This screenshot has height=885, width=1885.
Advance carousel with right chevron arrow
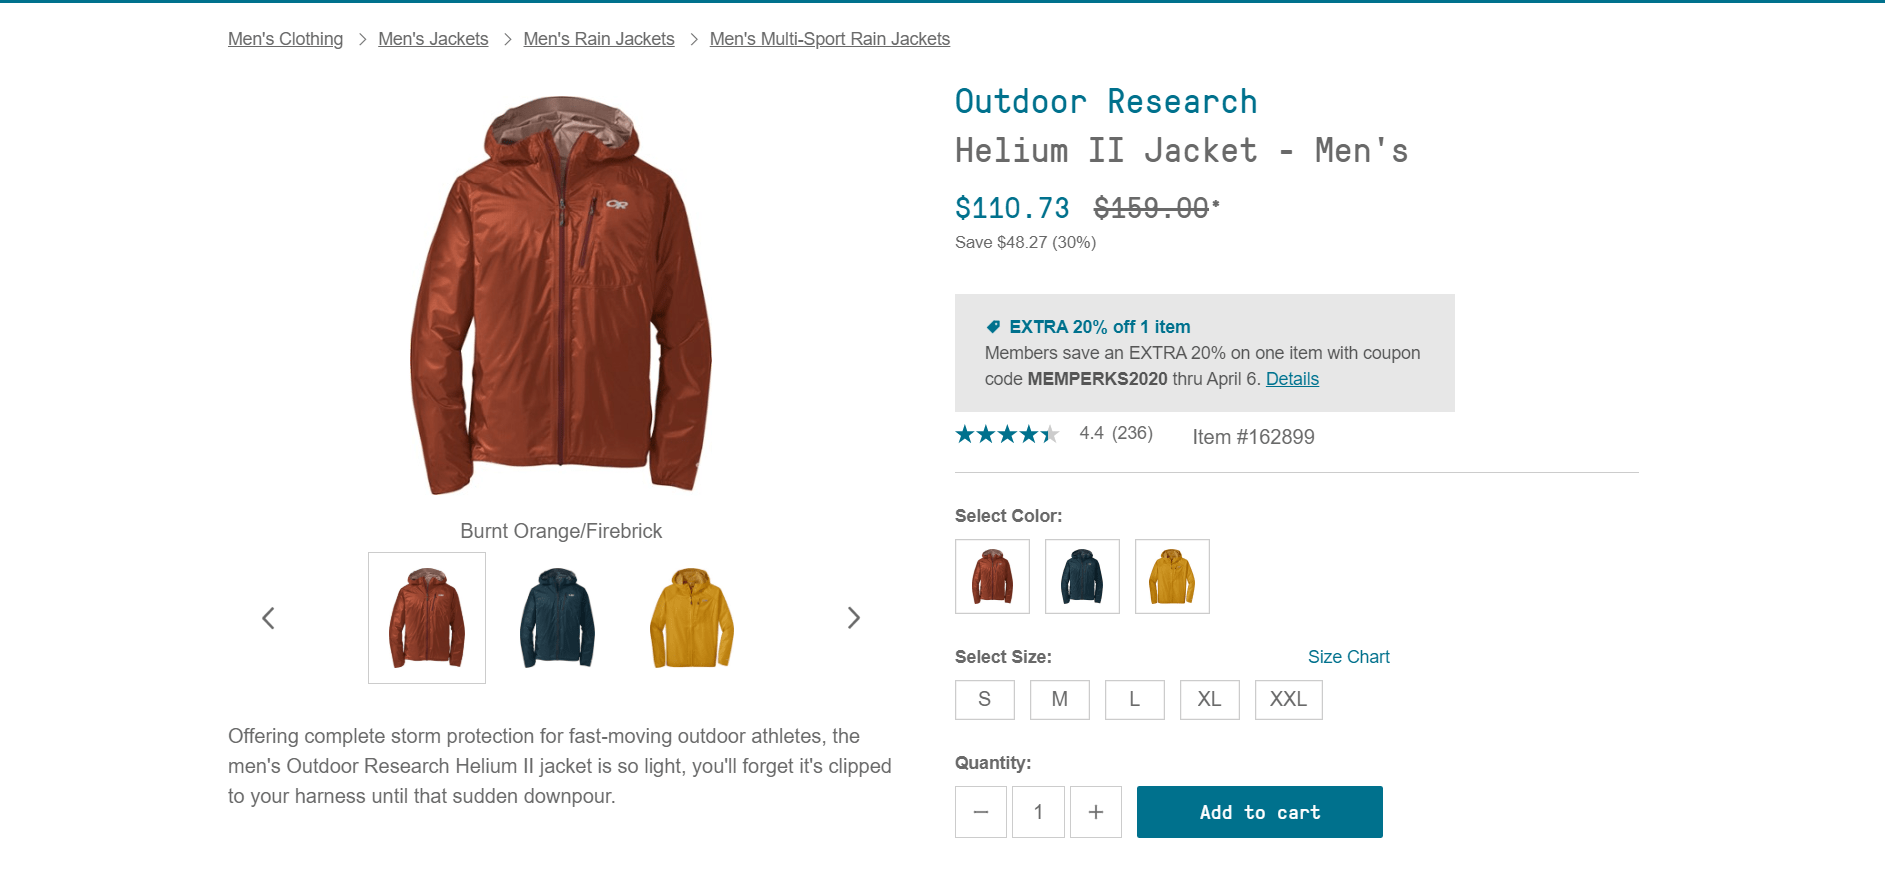(853, 618)
